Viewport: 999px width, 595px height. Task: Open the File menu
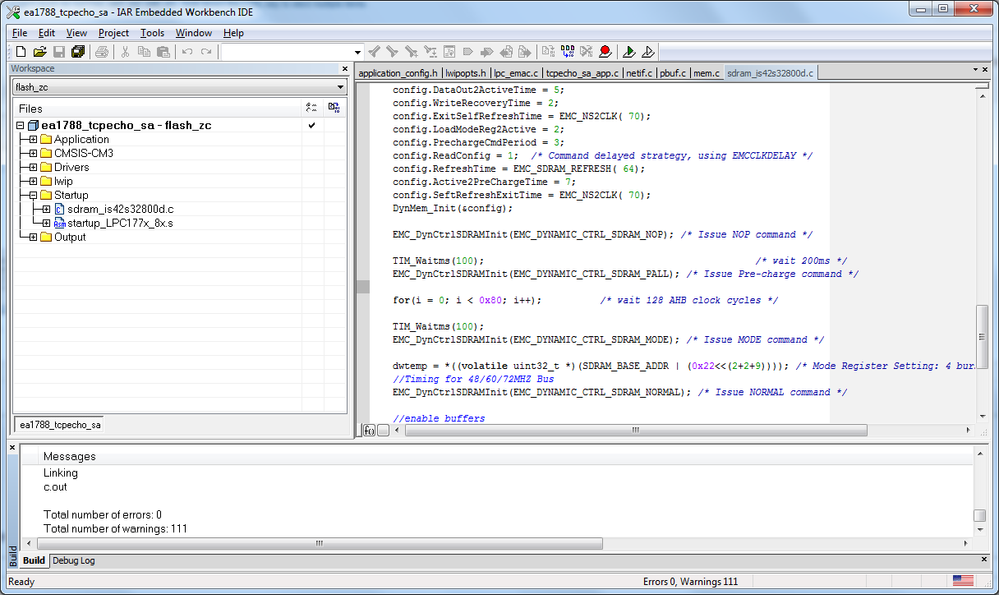[20, 33]
